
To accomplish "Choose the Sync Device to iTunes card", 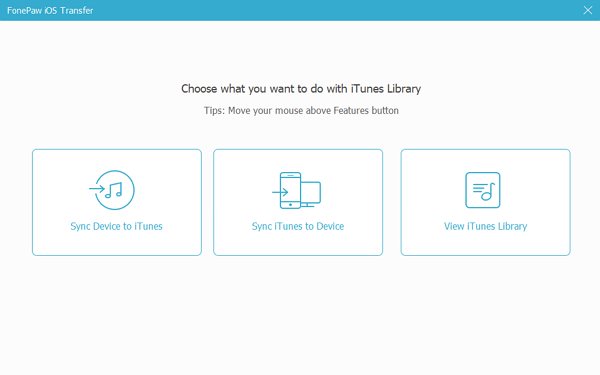I will (x=117, y=202).
